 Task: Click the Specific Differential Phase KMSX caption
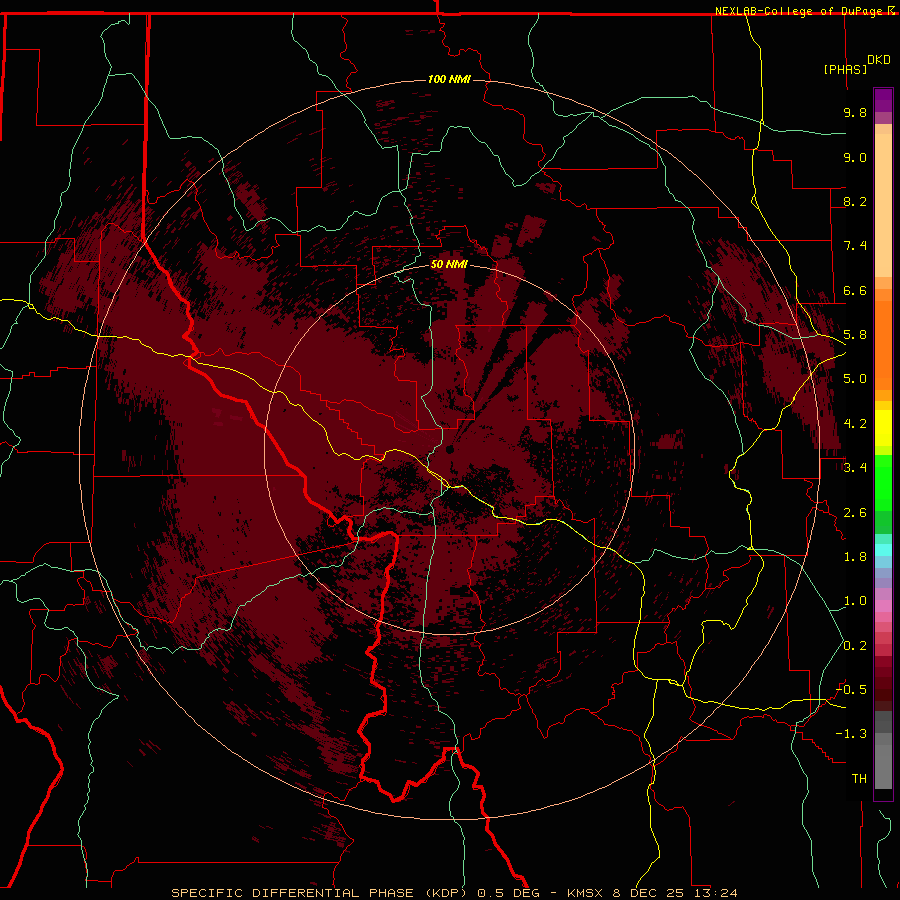click(454, 893)
